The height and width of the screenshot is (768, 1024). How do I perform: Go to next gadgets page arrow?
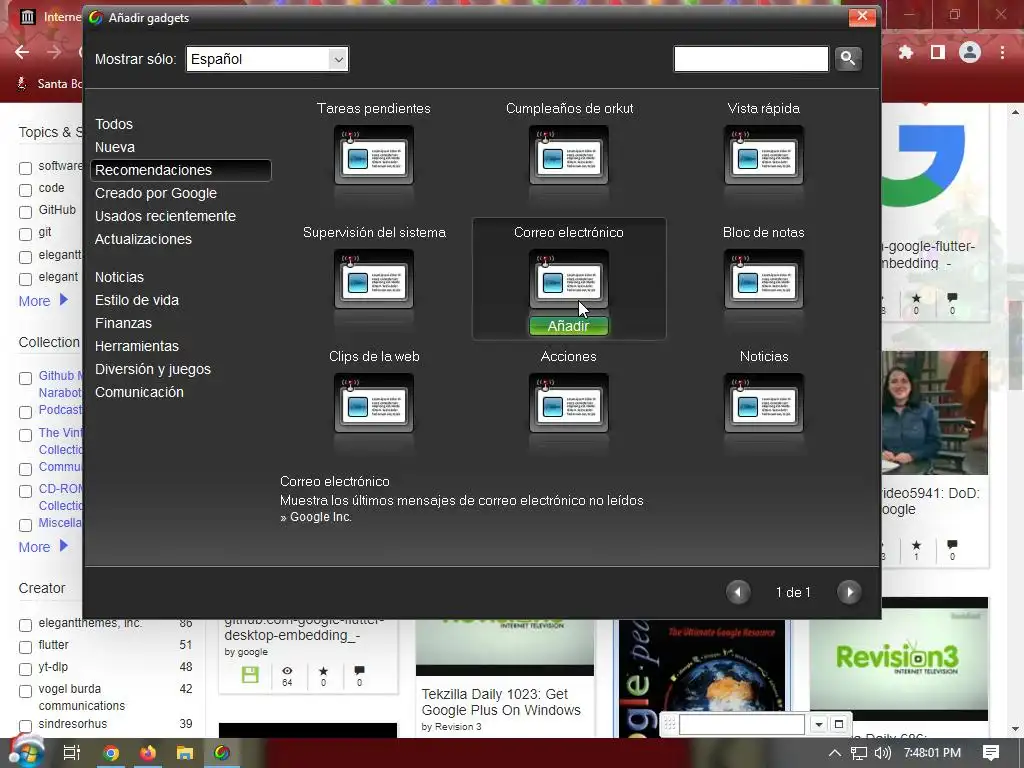pyautogui.click(x=849, y=592)
